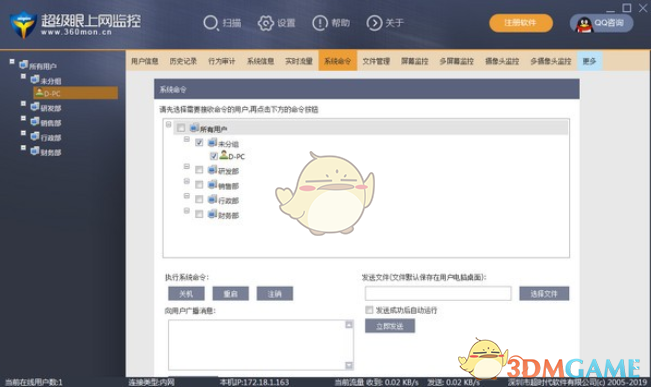The height and width of the screenshot is (387, 651).
Task: Click the 关机 shutdown button
Action: click(186, 294)
